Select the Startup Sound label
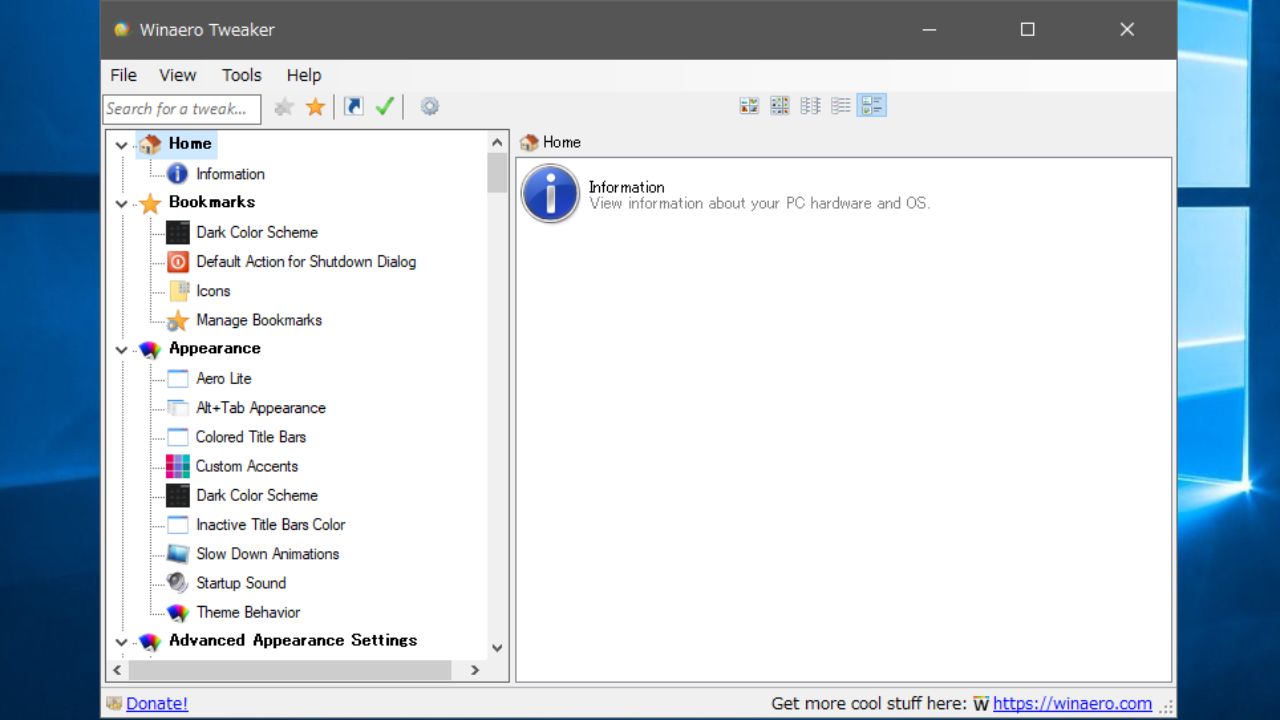Screen dimensions: 1280x720 [x=241, y=583]
